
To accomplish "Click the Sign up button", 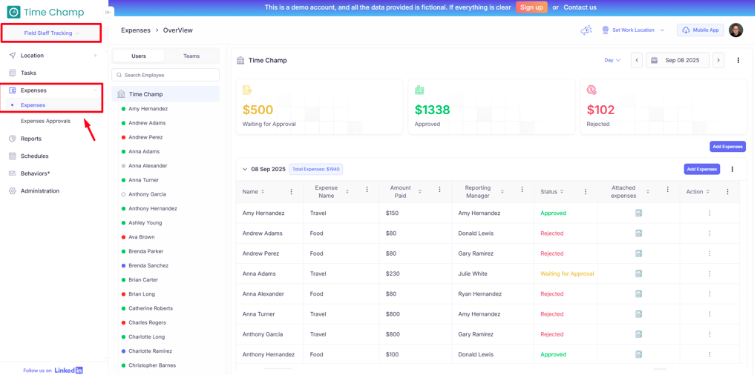I will 532,8.
